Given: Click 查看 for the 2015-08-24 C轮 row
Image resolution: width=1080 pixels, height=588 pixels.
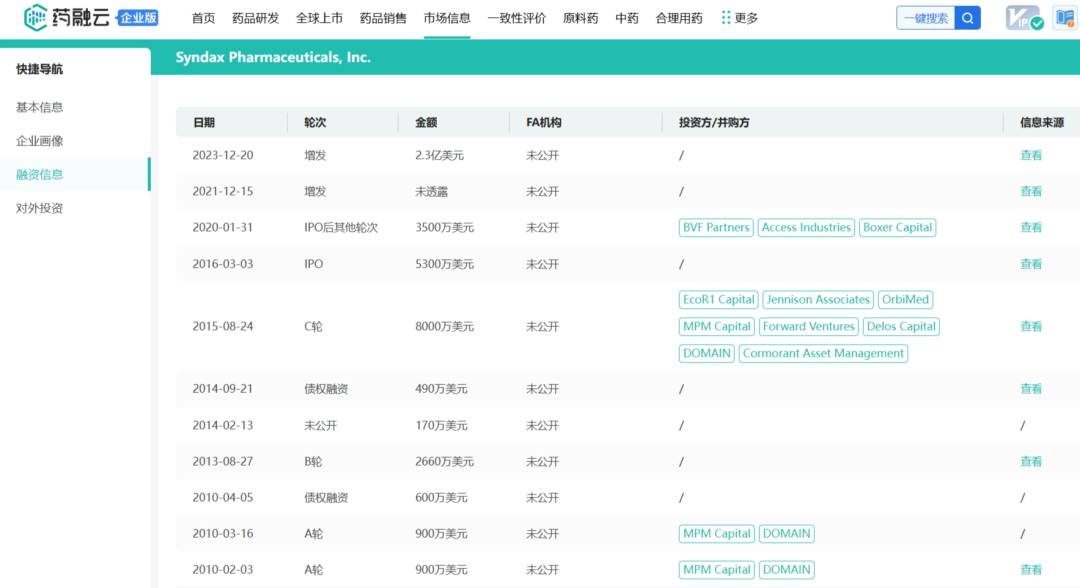Looking at the screenshot, I should [1031, 326].
